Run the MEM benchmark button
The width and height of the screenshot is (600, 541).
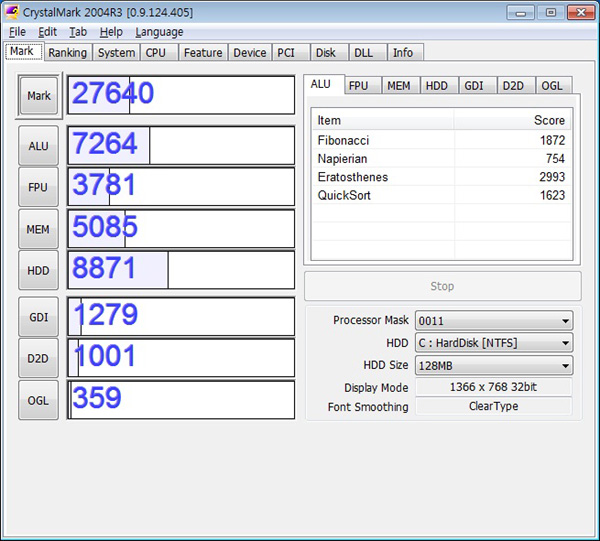point(38,229)
